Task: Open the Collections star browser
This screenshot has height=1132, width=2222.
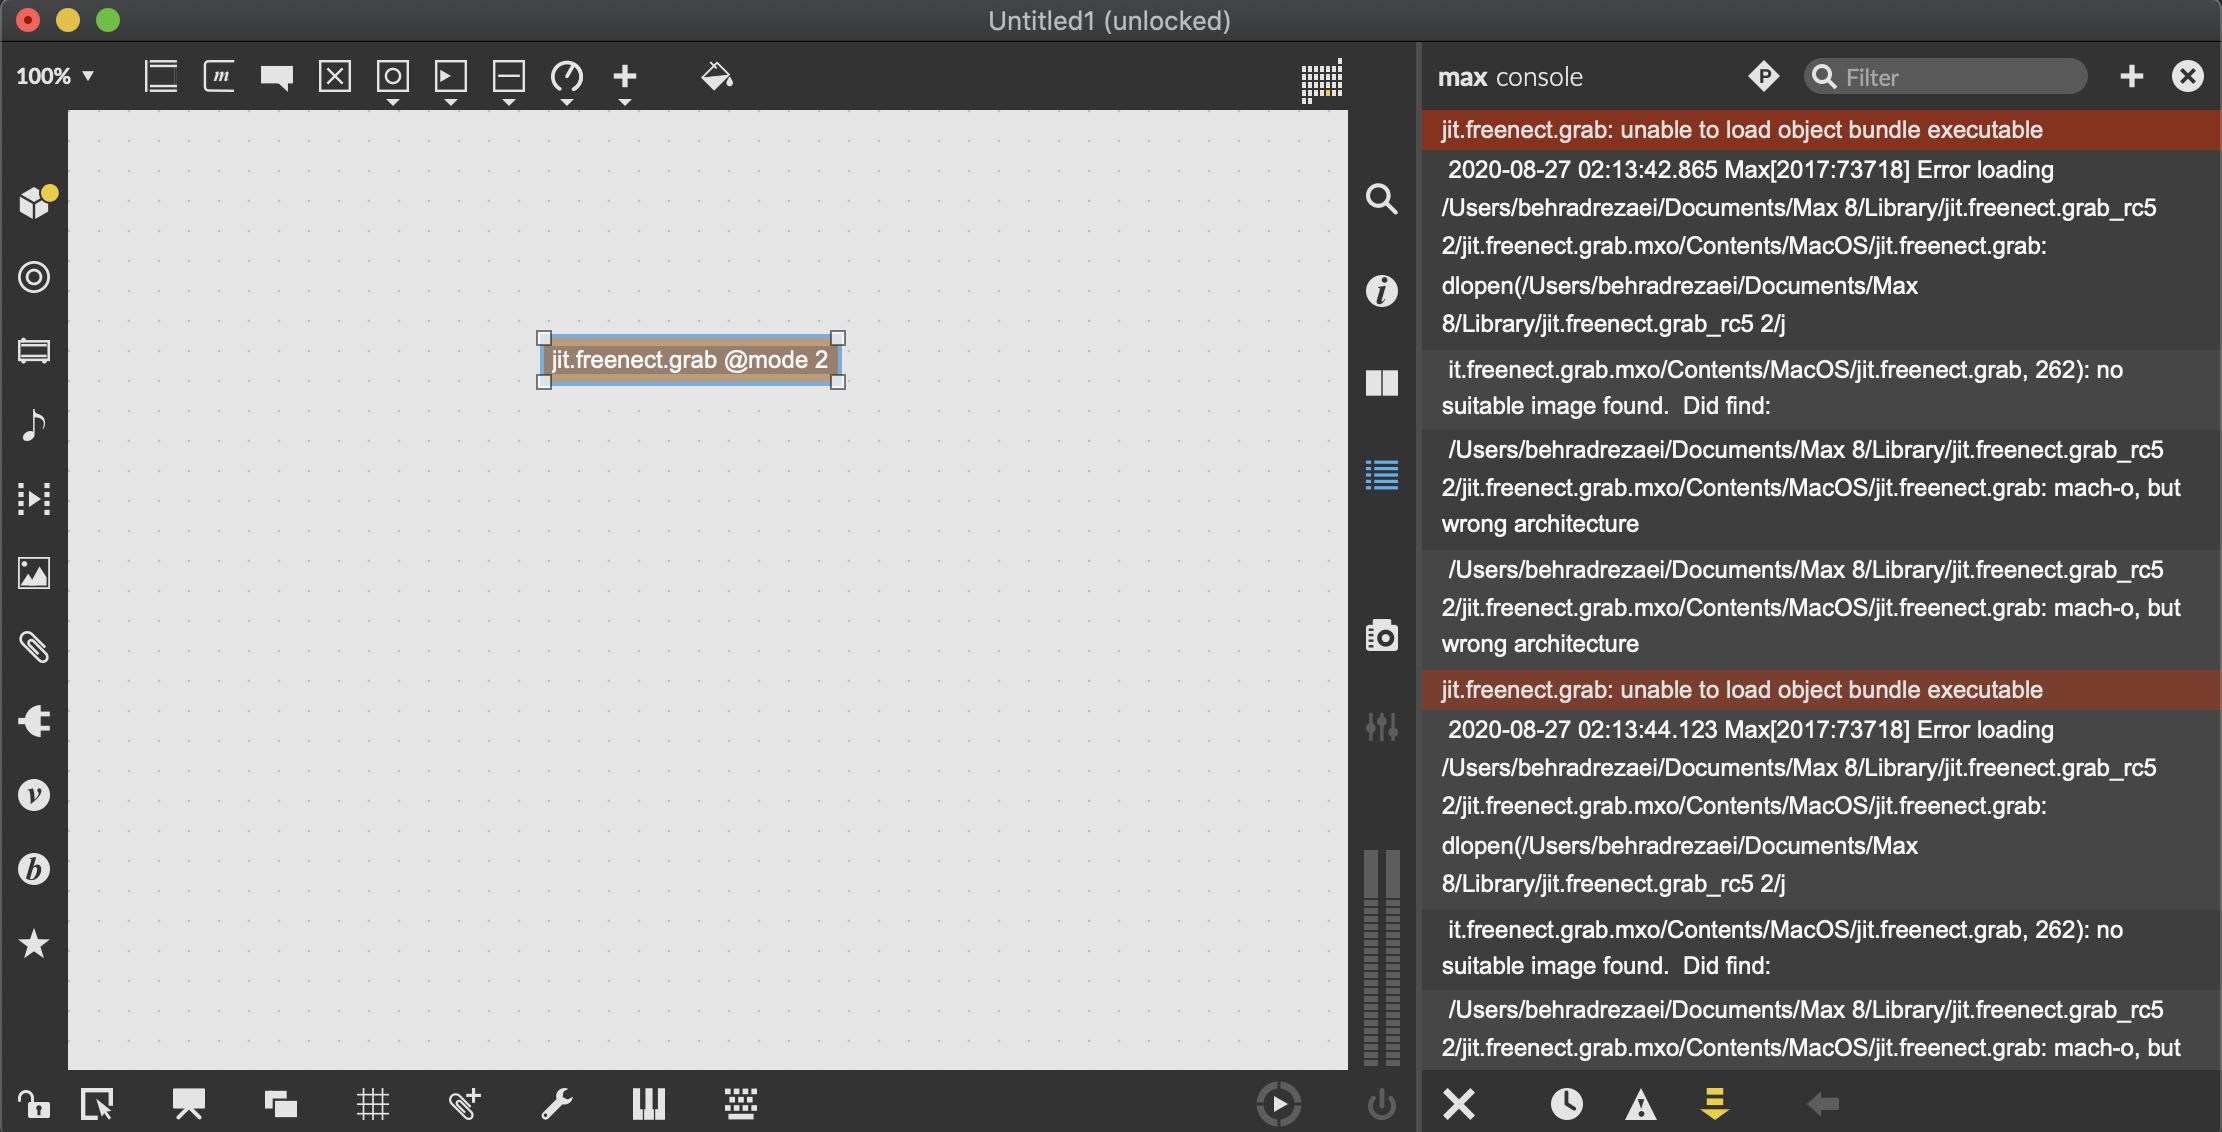Action: coord(34,943)
